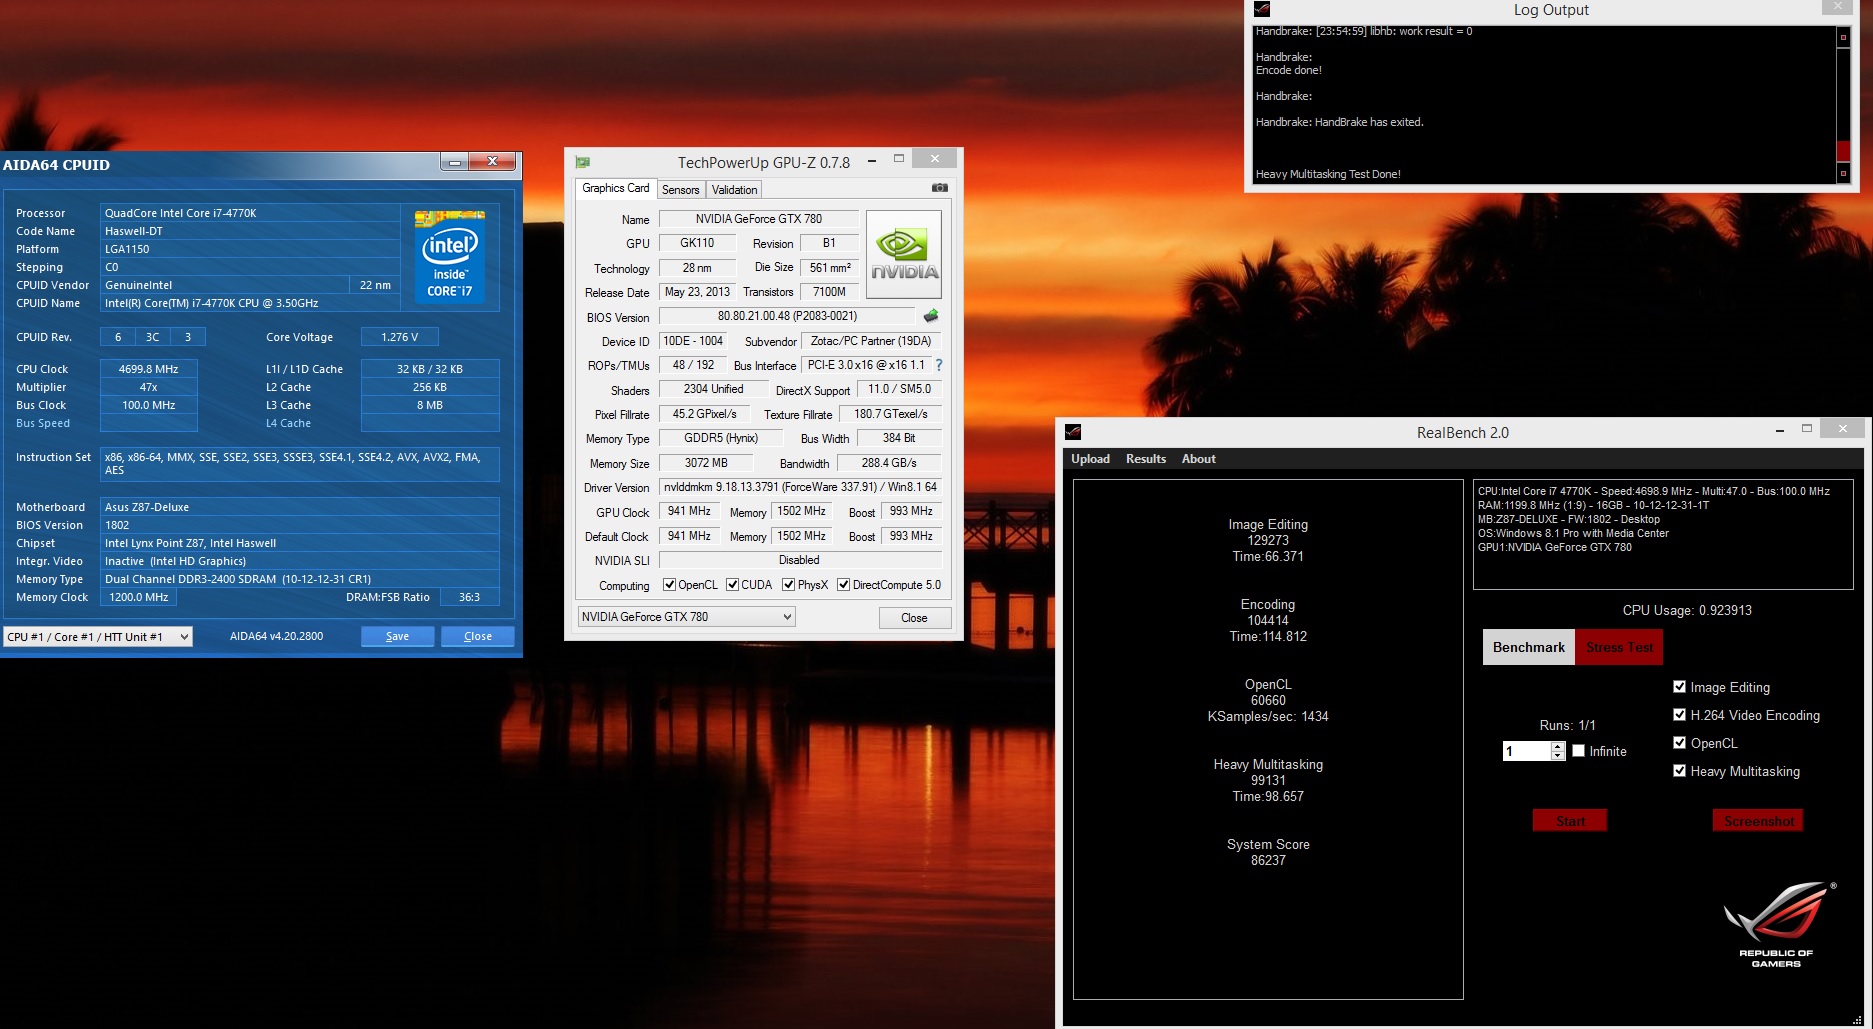Click the NVIDIA logo in GPU-Z
1873x1029 pixels.
coord(904,254)
